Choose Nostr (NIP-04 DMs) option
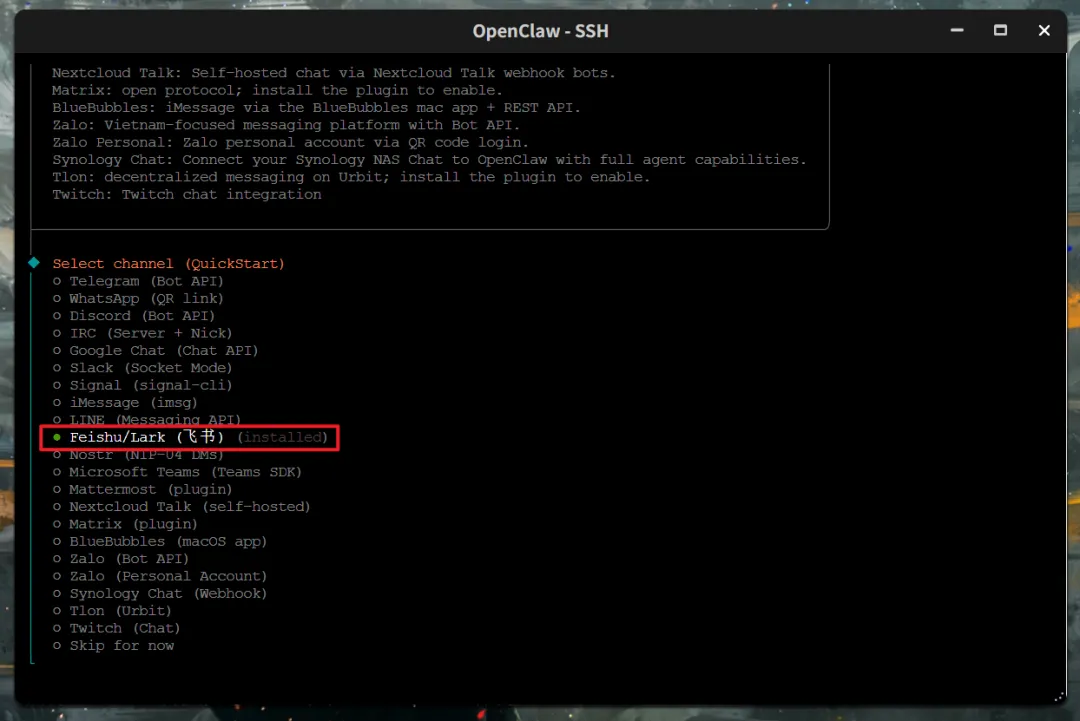Viewport: 1080px width, 721px height. (138, 454)
